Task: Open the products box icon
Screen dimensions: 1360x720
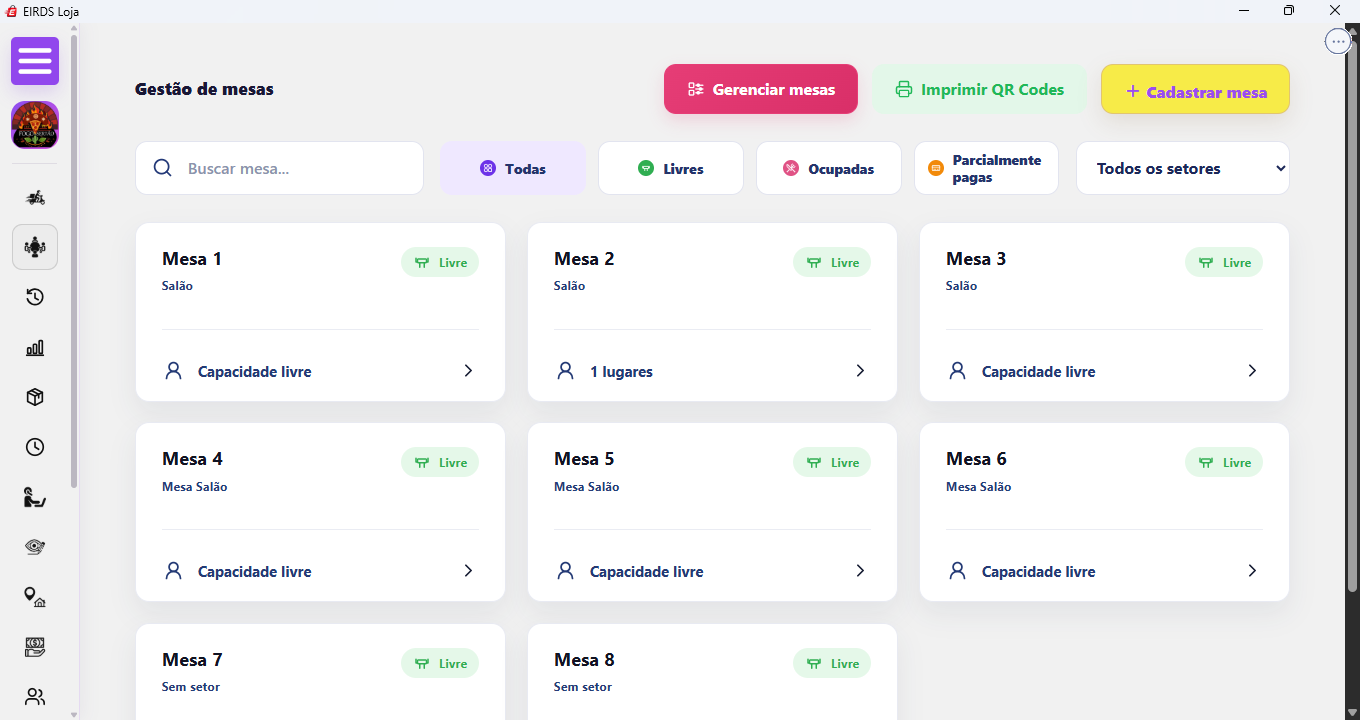Action: (x=35, y=397)
